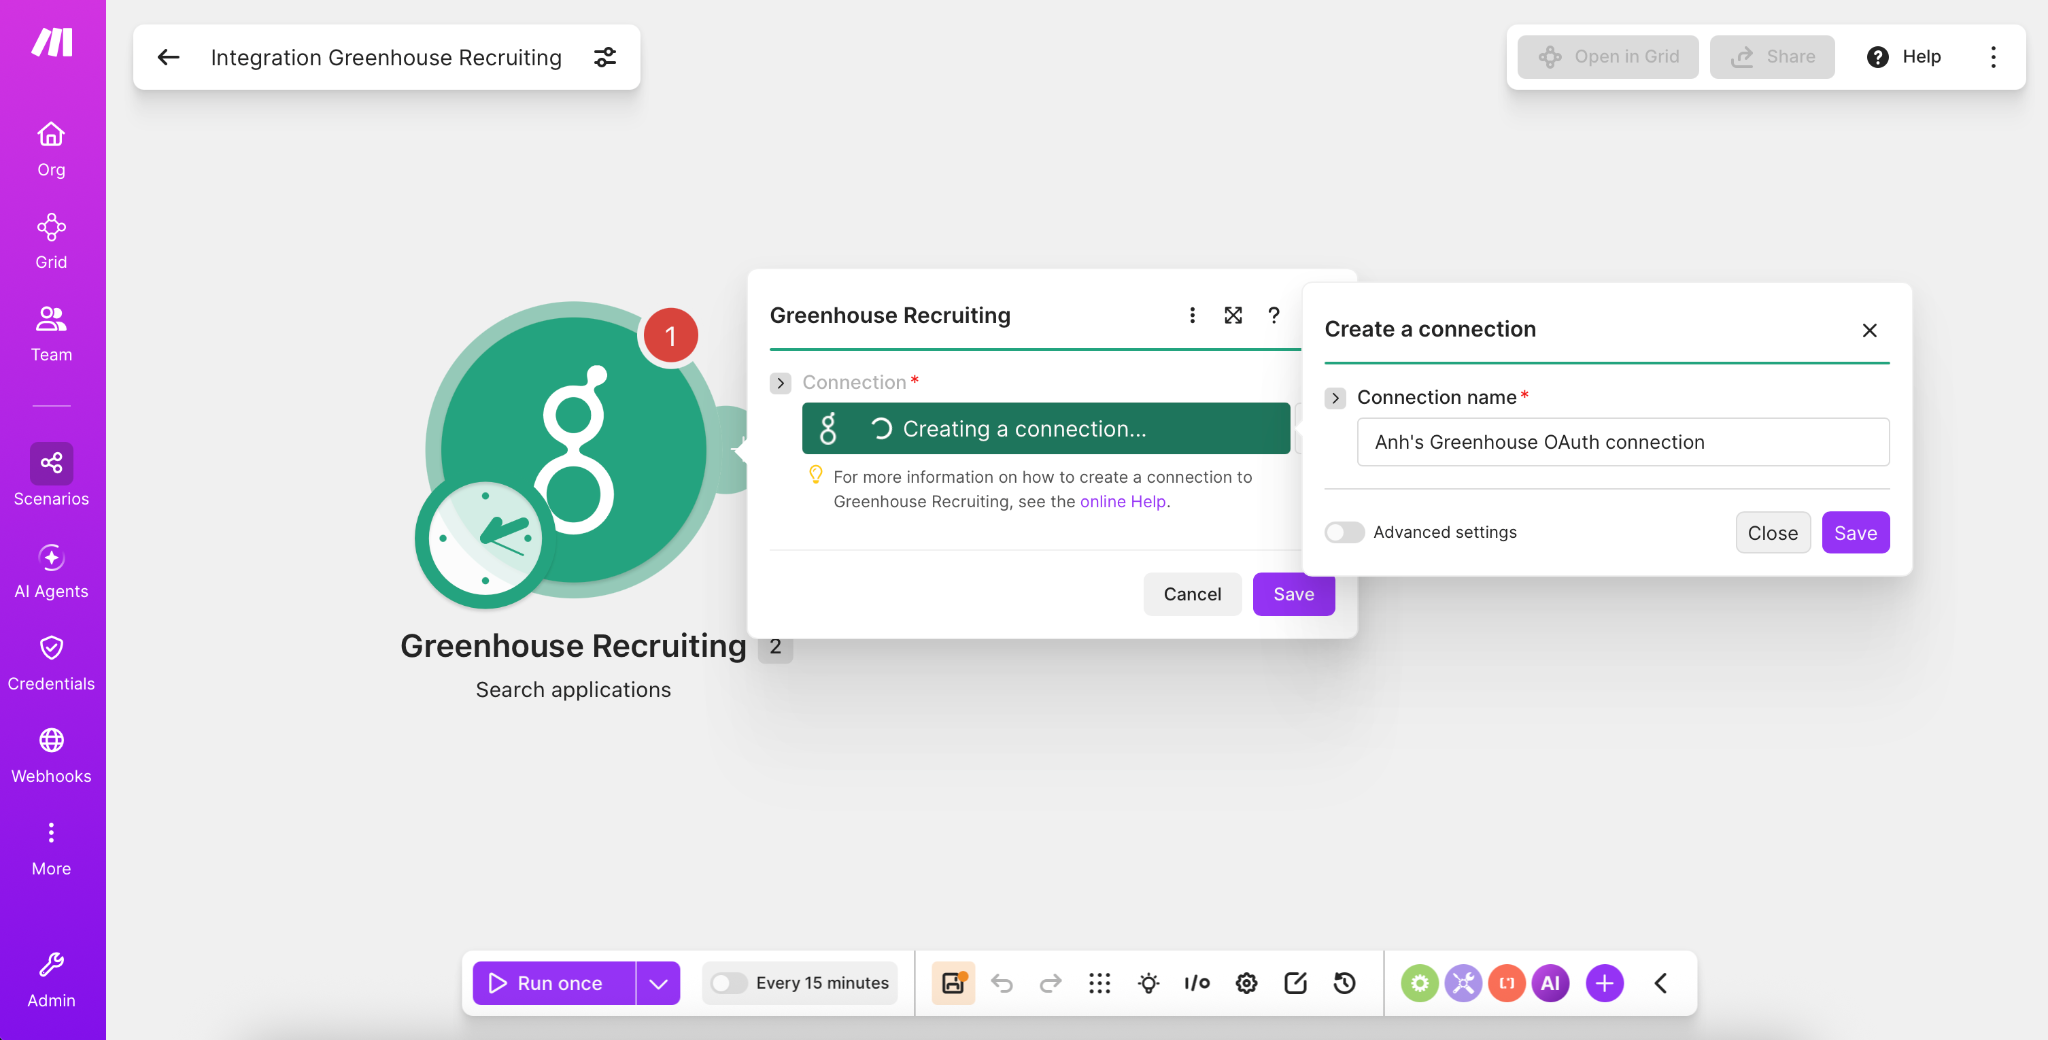Viewport: 2048px width, 1040px height.
Task: Click the auto-align grid dots icon
Action: point(1099,983)
